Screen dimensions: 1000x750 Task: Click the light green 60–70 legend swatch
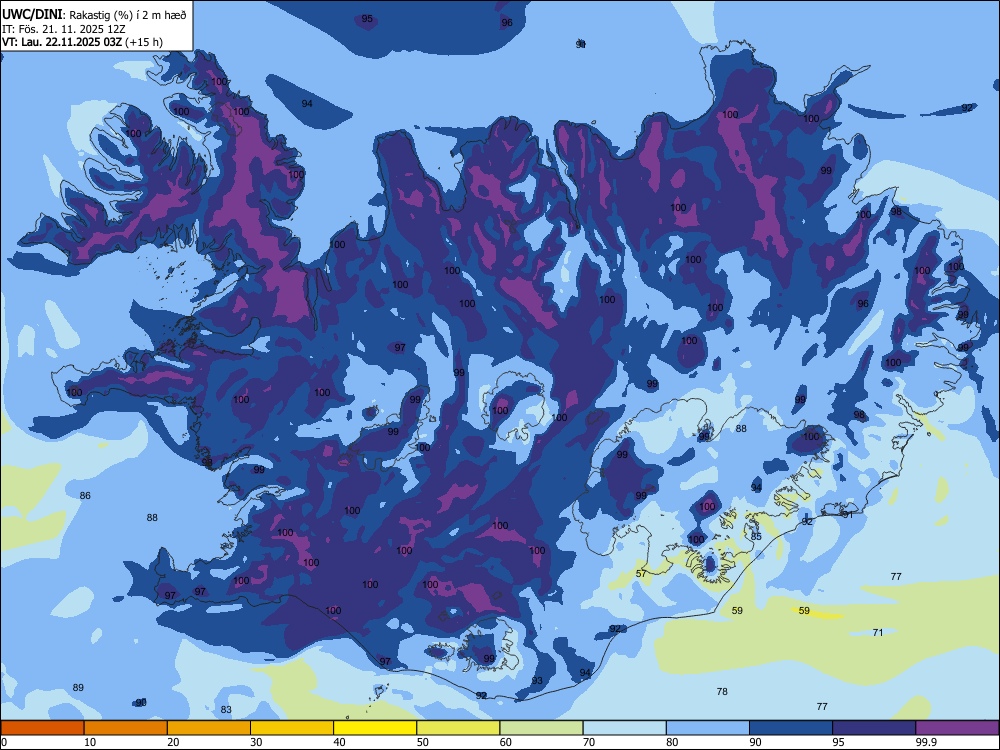coord(541,728)
